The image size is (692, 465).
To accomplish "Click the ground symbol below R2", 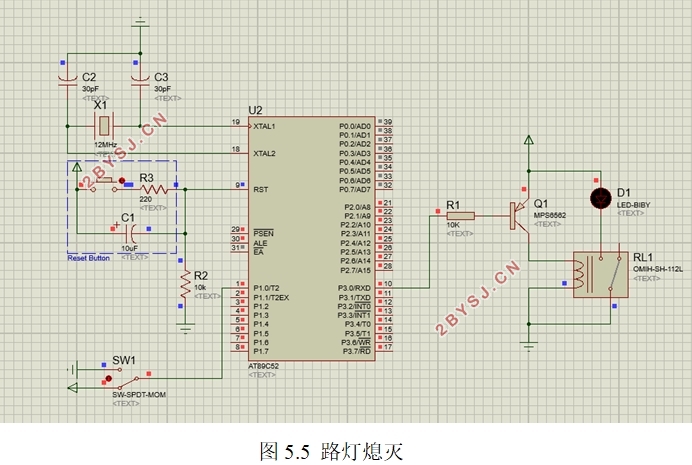I will [x=185, y=328].
